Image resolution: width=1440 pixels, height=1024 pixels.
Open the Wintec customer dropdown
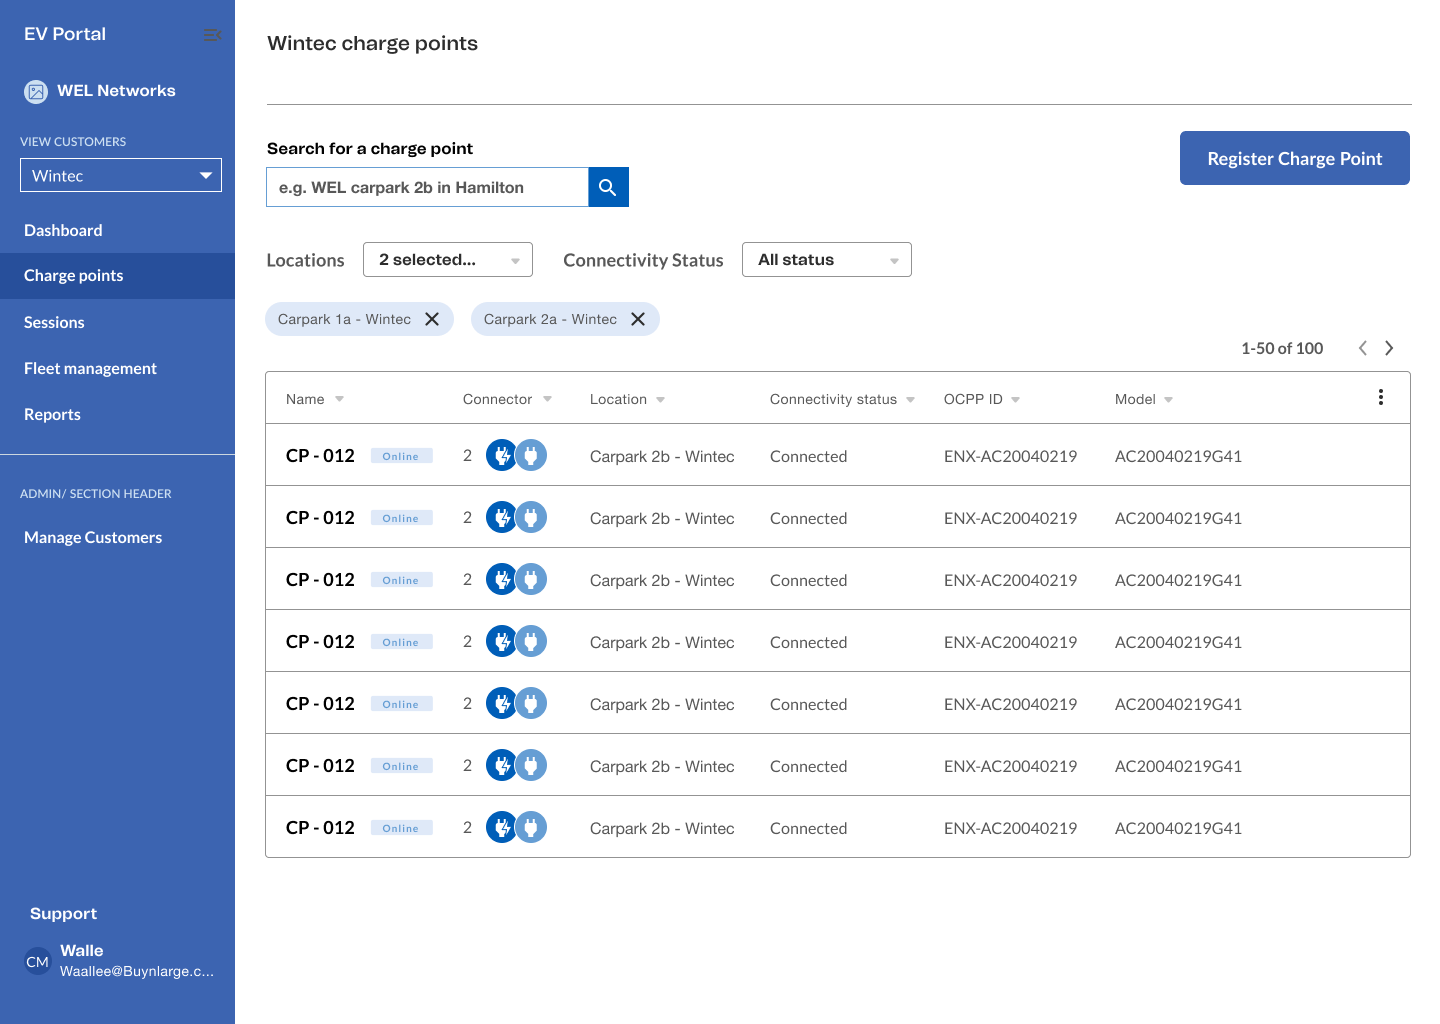(121, 176)
